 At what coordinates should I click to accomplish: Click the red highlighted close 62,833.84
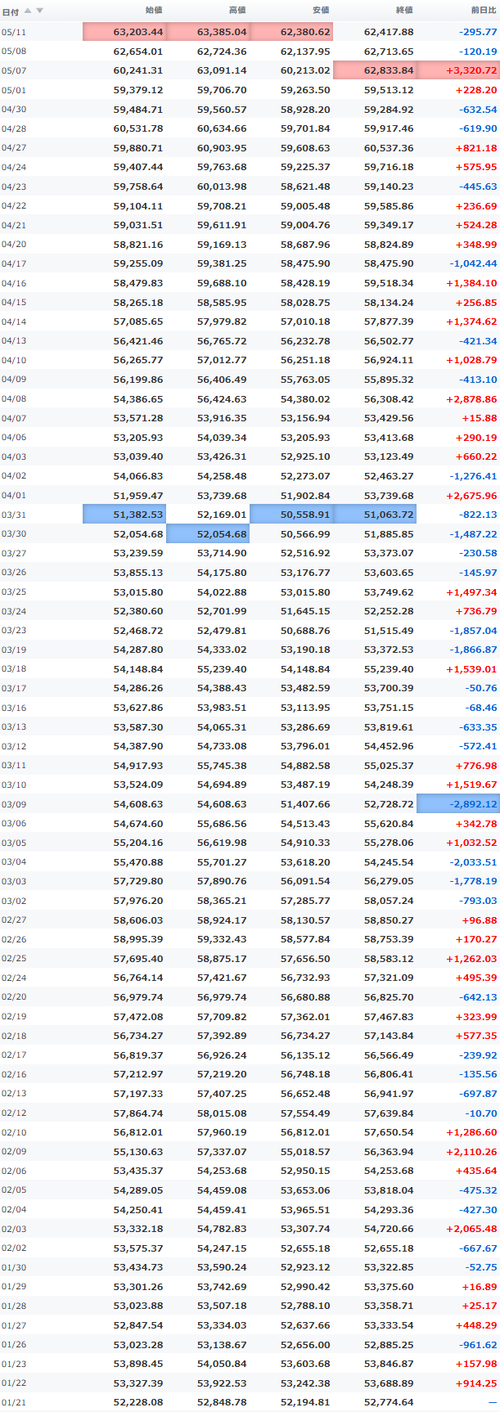click(x=375, y=69)
